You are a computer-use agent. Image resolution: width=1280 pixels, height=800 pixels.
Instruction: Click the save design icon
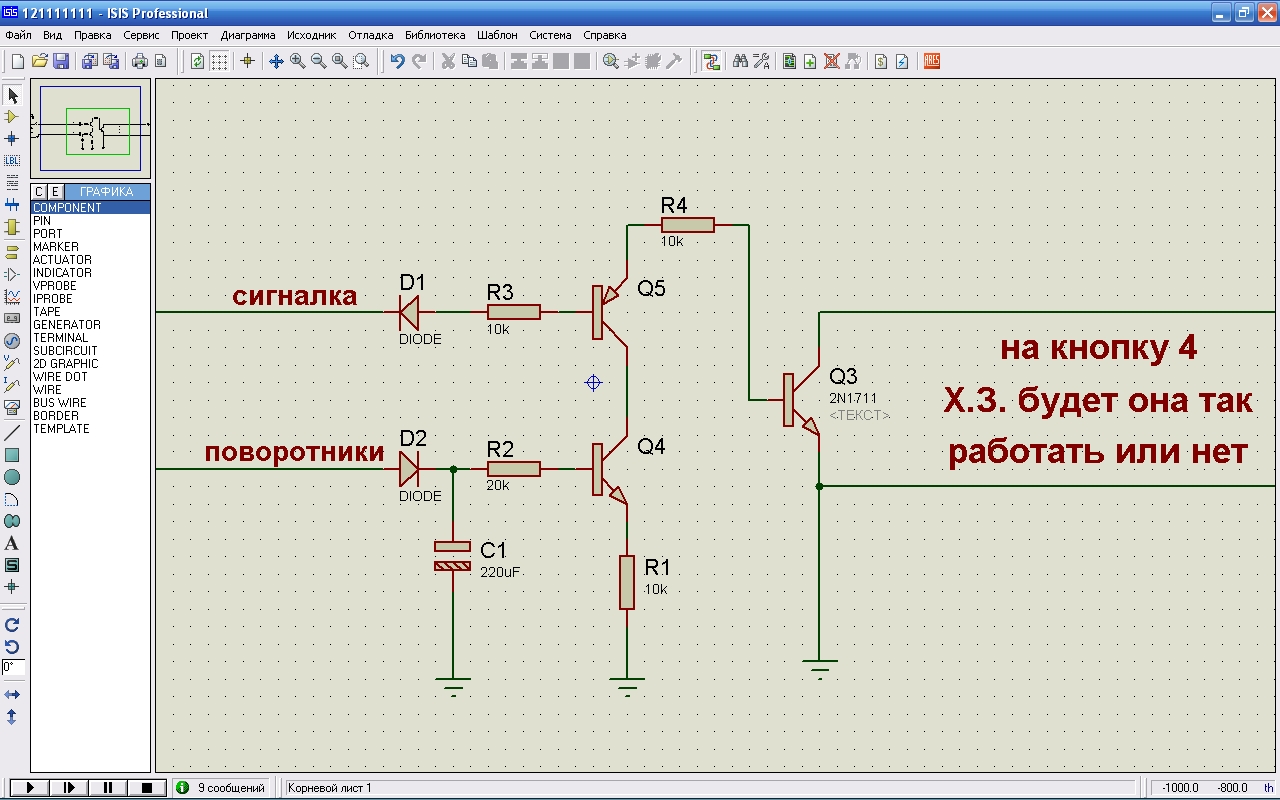point(61,61)
